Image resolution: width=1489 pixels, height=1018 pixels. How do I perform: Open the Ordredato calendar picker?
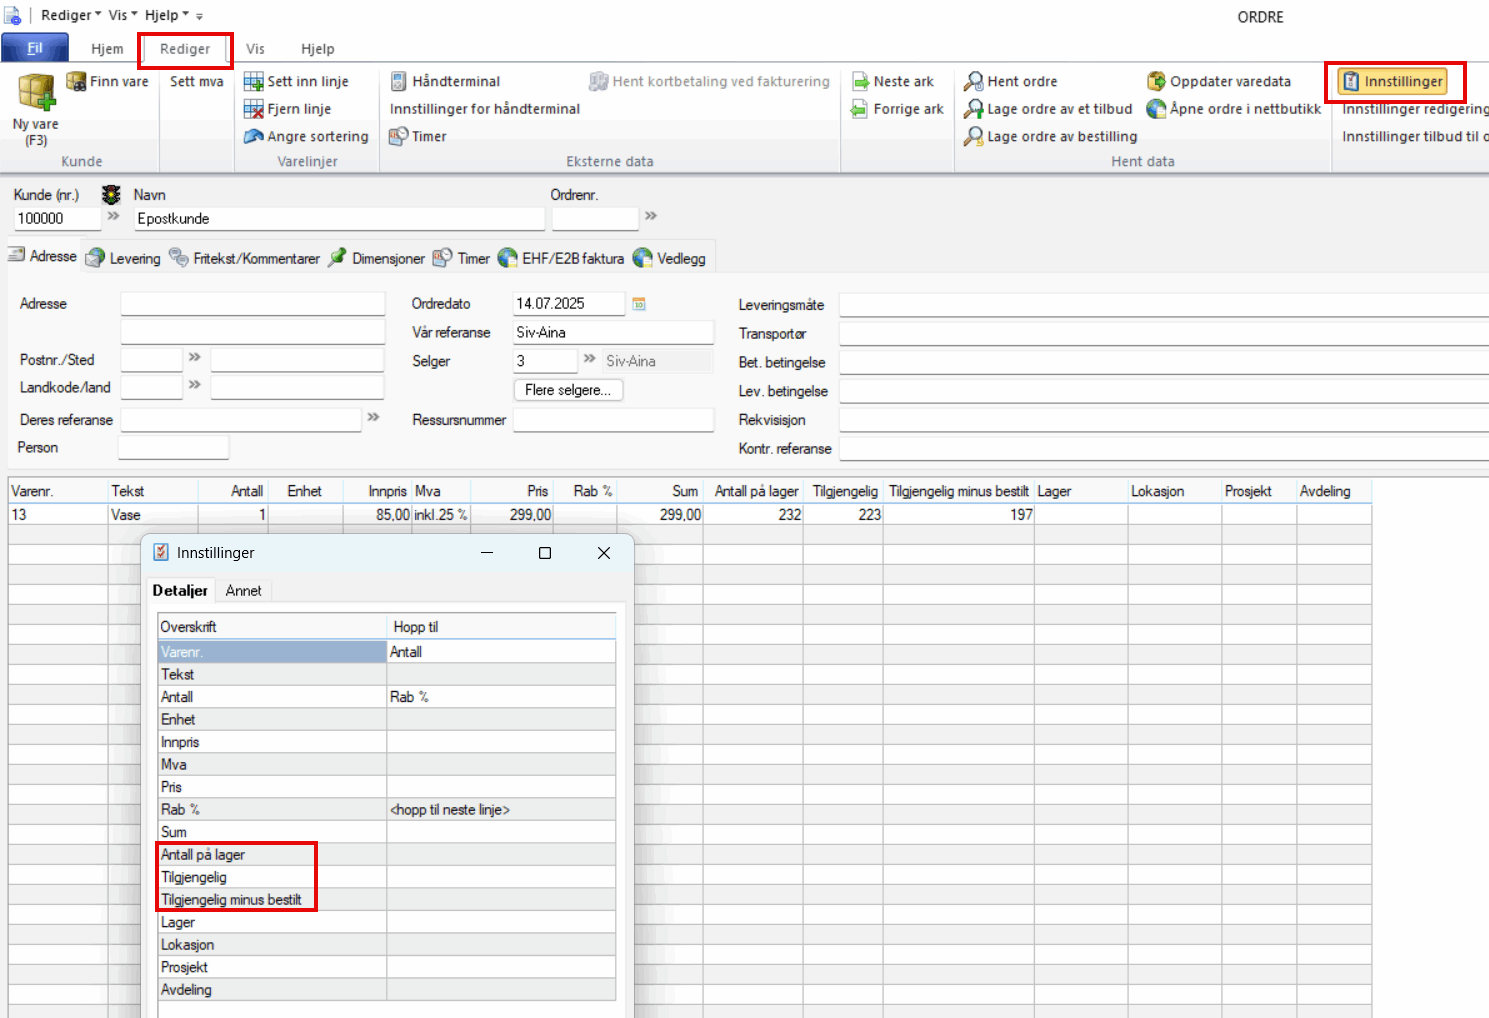point(639,304)
